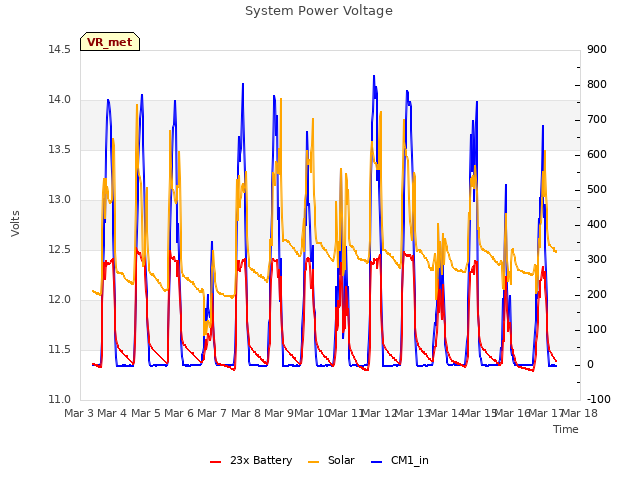Click the Mar 5 date label
This screenshot has width=640, height=480.
coord(146,413)
